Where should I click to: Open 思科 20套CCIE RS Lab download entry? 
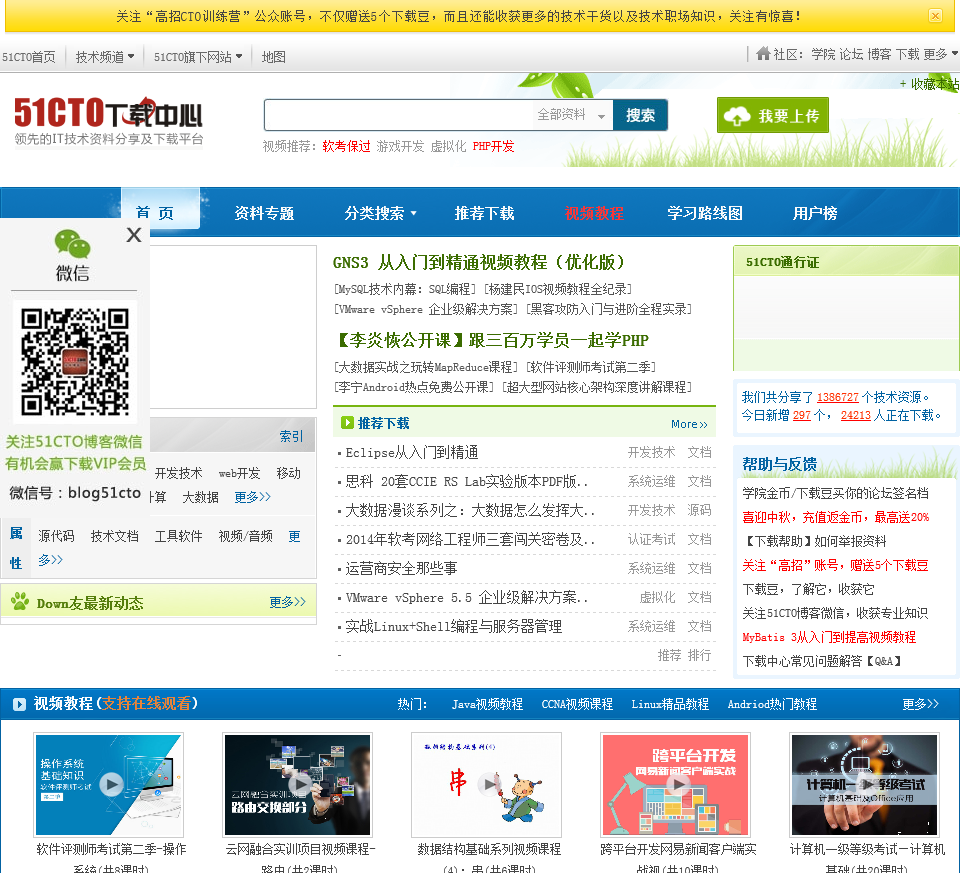click(467, 481)
